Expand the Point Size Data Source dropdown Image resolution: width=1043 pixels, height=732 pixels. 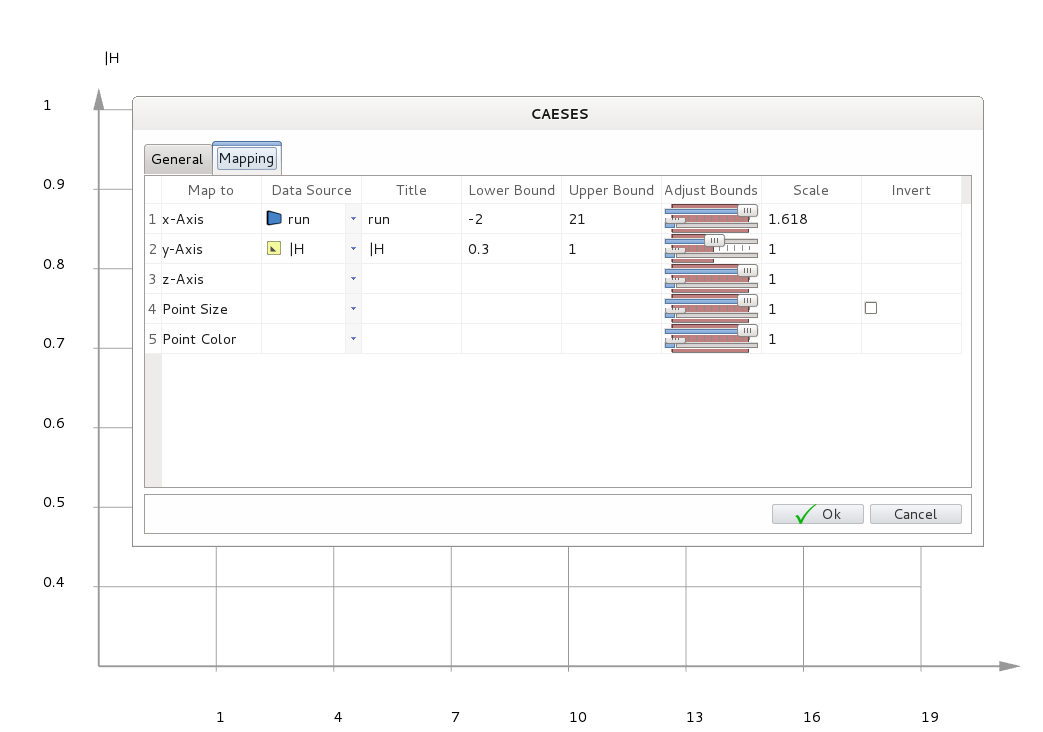coord(353,309)
